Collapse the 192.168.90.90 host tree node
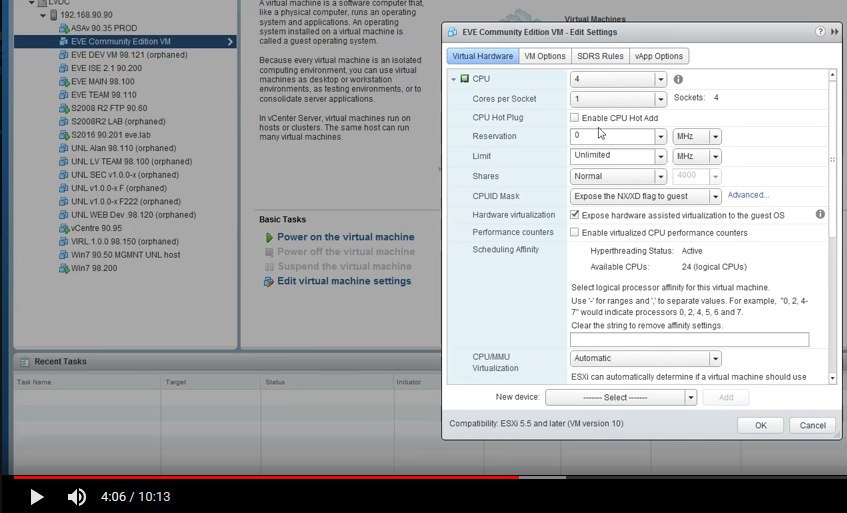The image size is (847, 513). click(43, 16)
